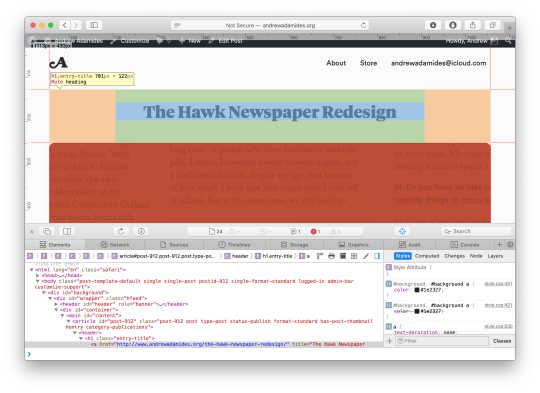Open the Share menu in Safari toolbar

[472, 25]
